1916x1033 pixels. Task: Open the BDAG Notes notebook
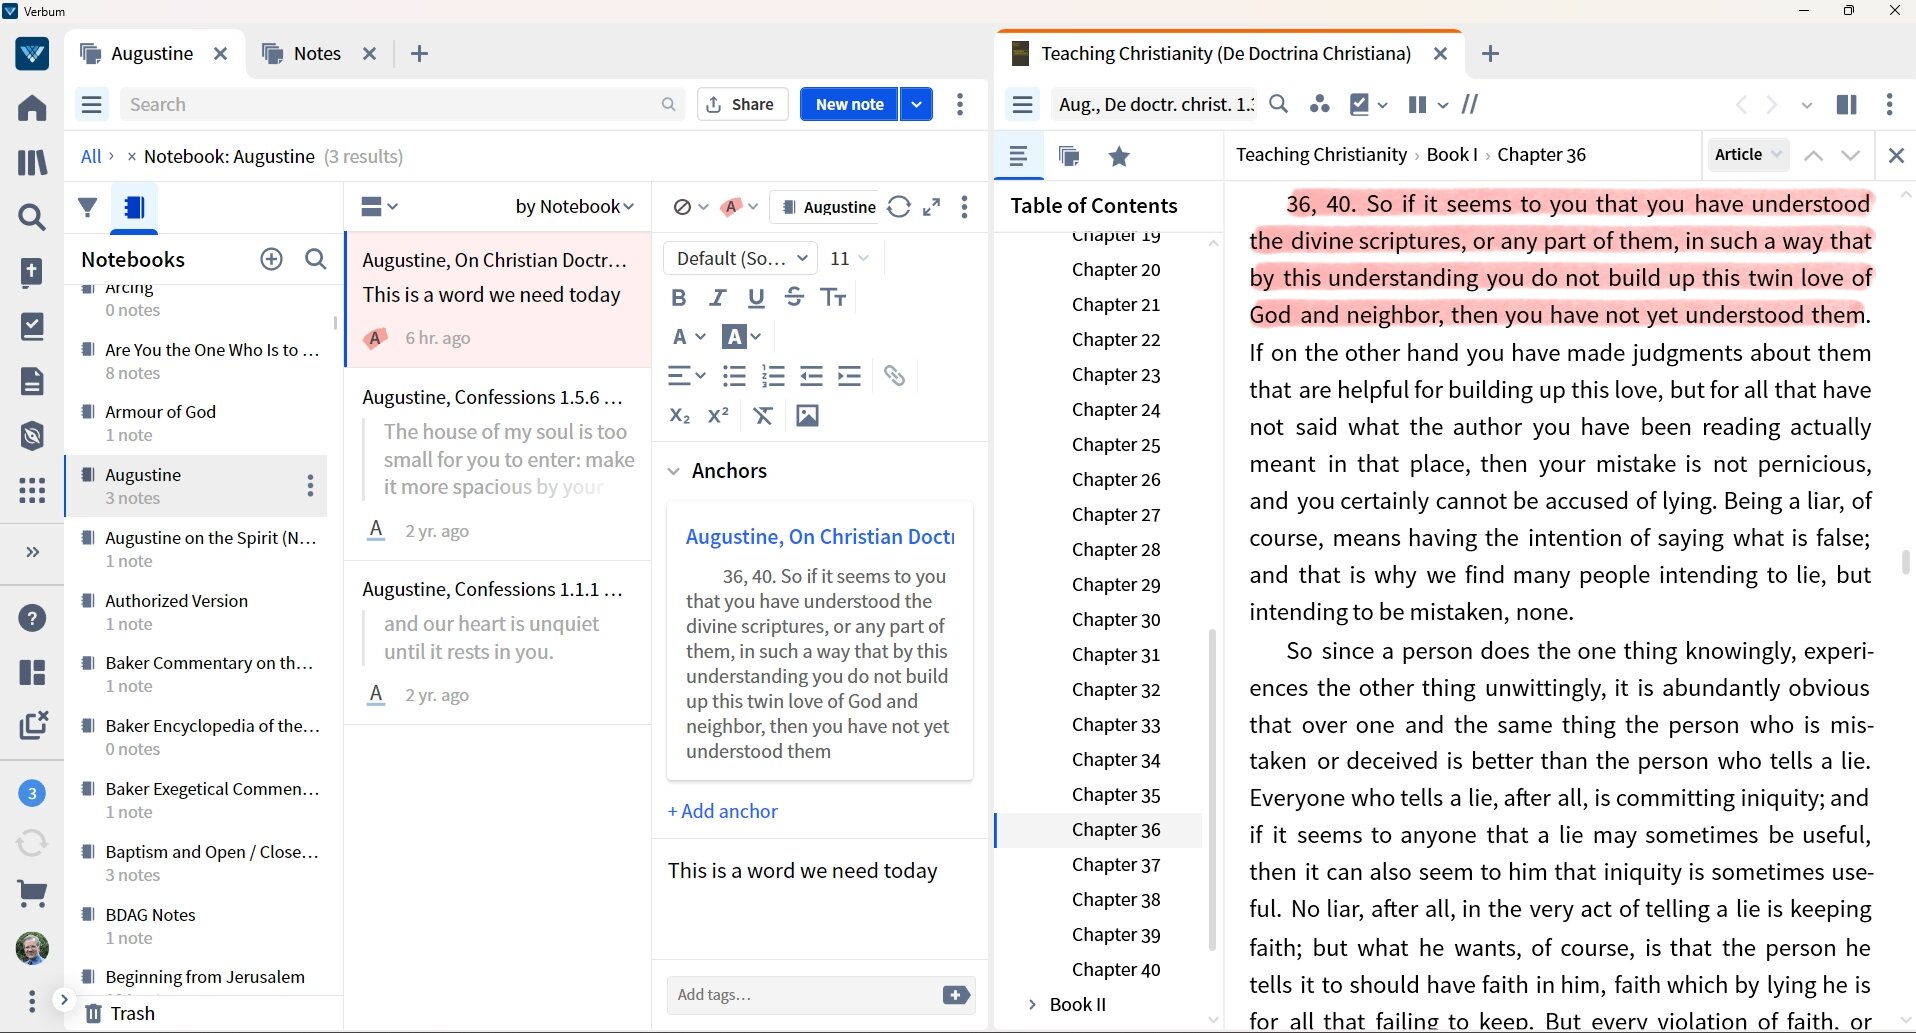click(x=196, y=926)
